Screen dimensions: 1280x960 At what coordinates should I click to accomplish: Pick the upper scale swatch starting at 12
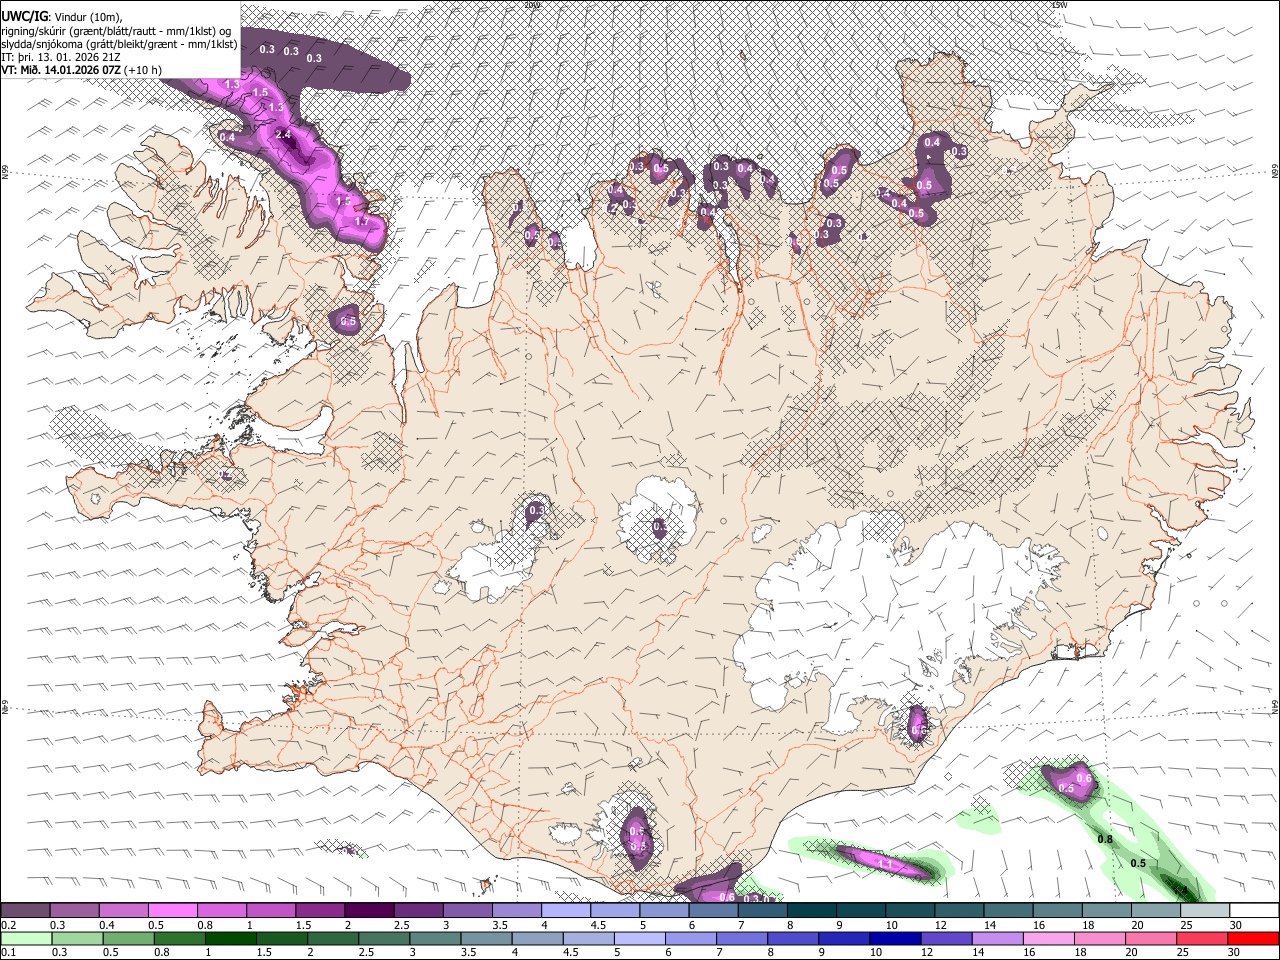(x=958, y=910)
